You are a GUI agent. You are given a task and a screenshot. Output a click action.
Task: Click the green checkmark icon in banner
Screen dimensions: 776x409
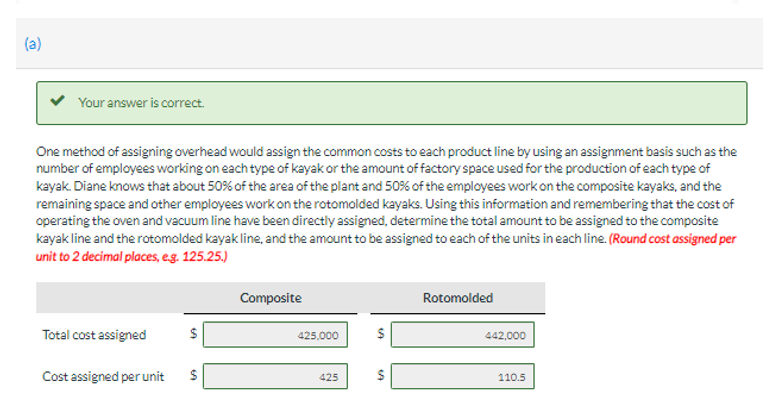click(57, 101)
